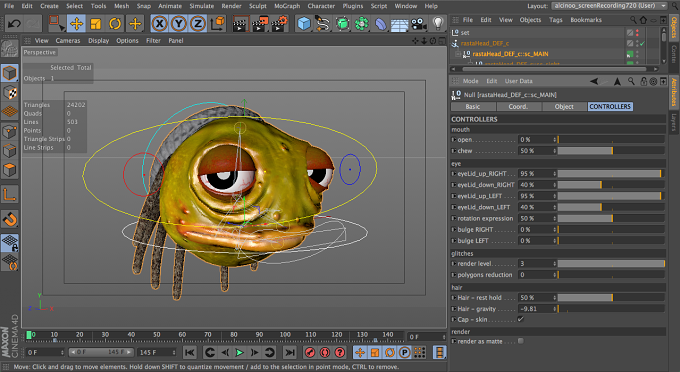The height and width of the screenshot is (372, 680).
Task: Select the Rotate tool in toolbar
Action: click(x=115, y=23)
